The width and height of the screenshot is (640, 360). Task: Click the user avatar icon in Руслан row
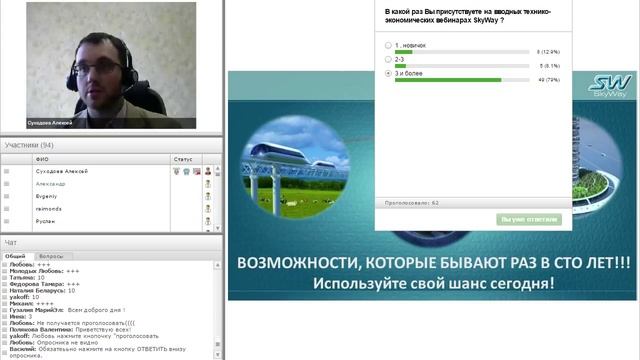click(x=208, y=221)
